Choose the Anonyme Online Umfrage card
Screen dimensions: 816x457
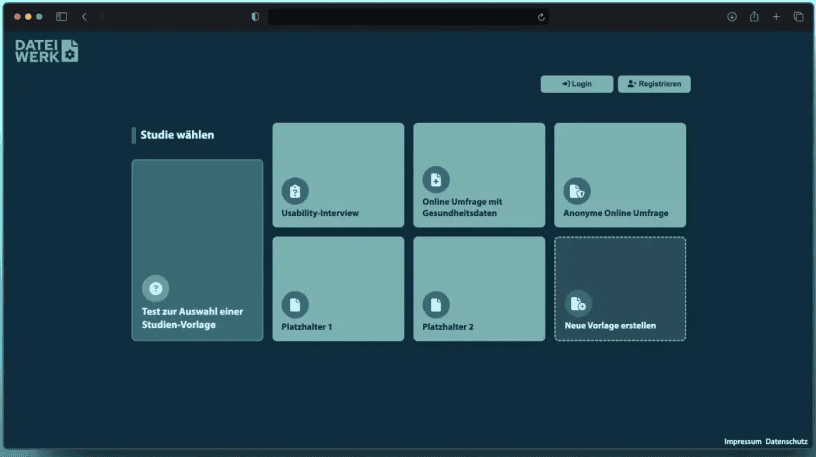tap(620, 176)
